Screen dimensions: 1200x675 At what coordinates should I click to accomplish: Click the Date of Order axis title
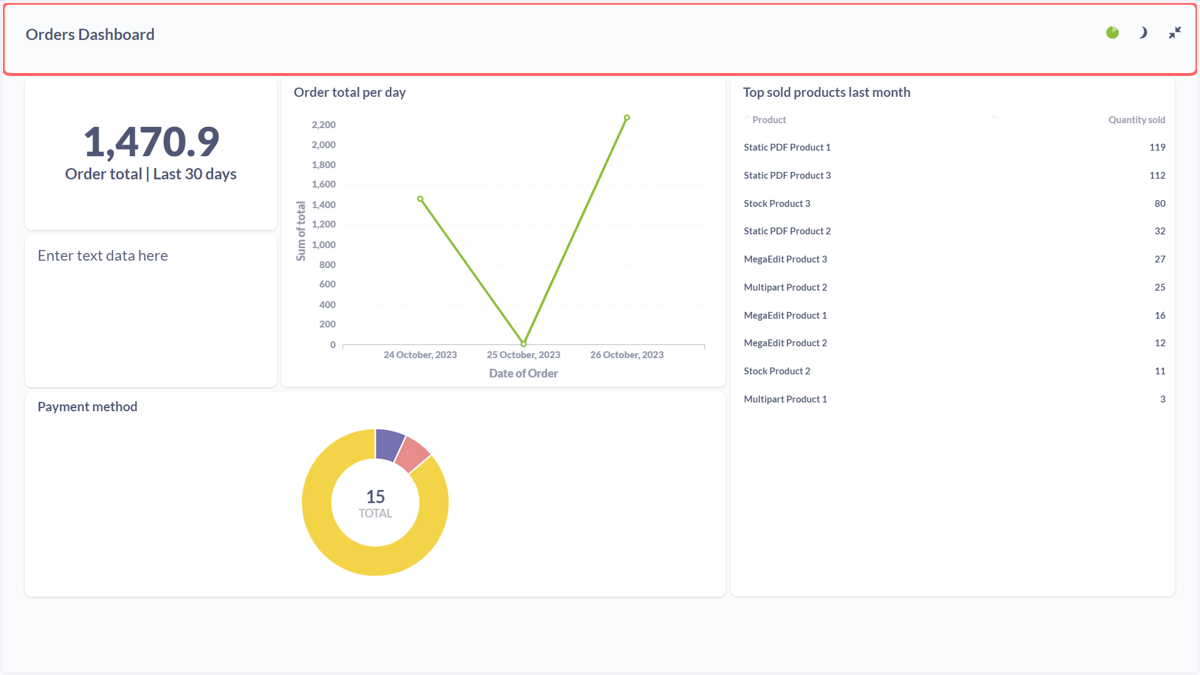click(523, 373)
